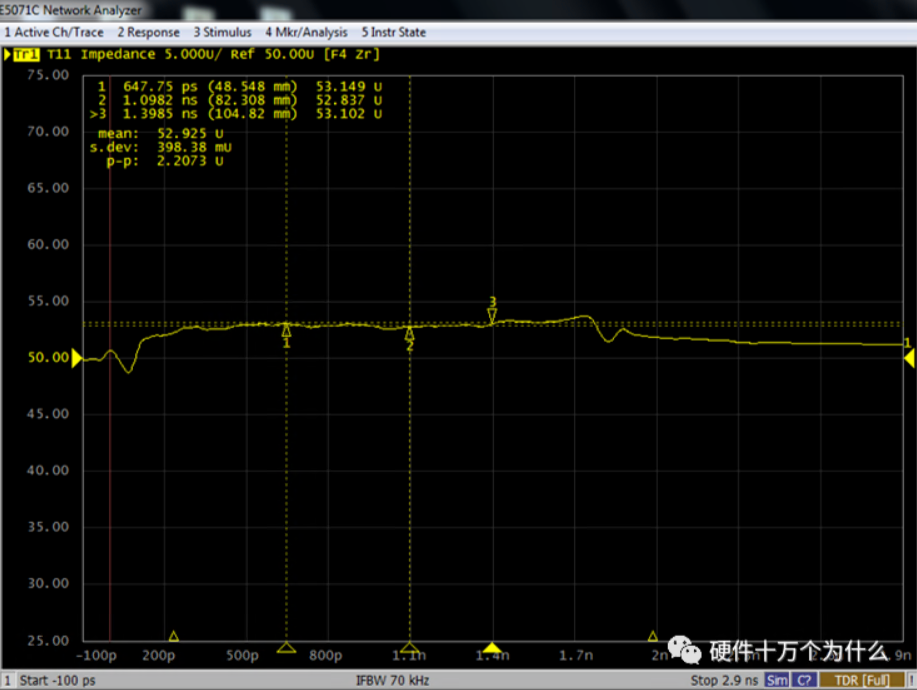Click the filled marker 3 indicator on time axis
Image resolution: width=917 pixels, height=690 pixels.
tap(492, 648)
